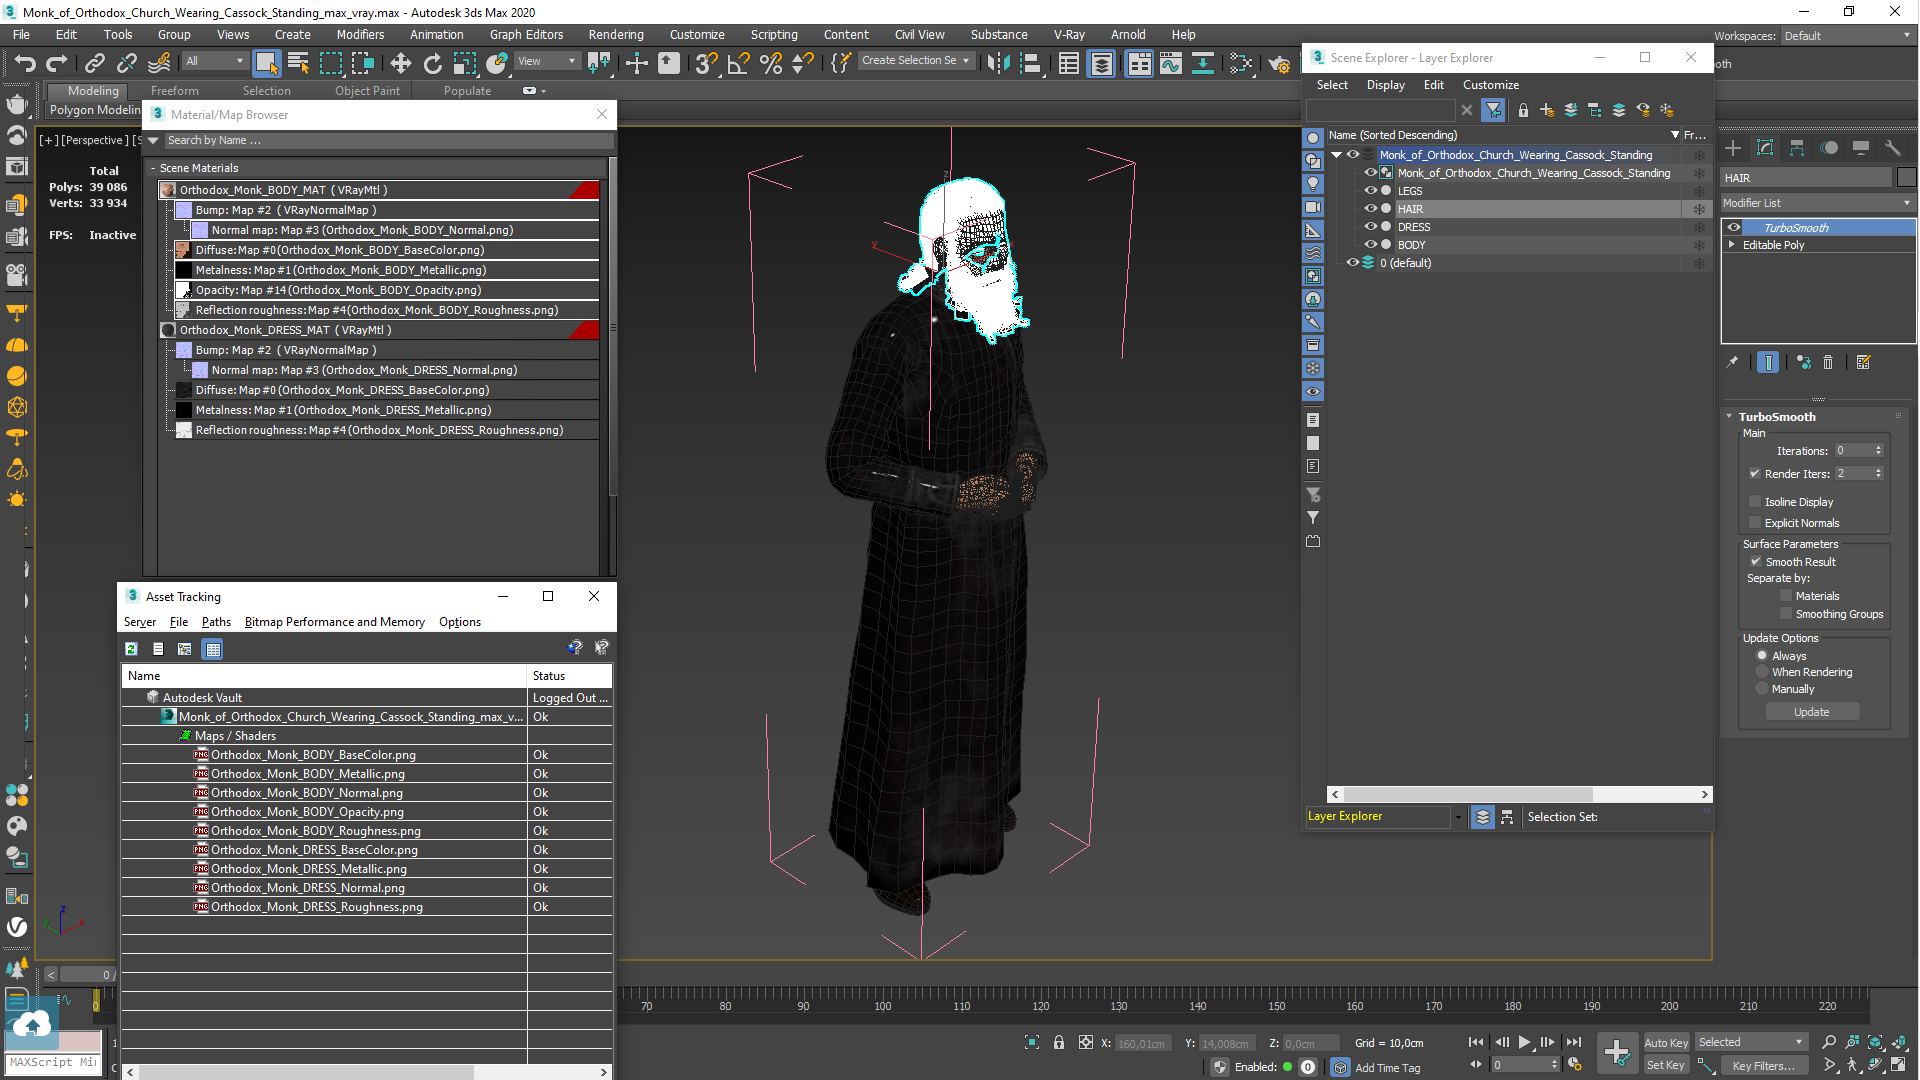The width and height of the screenshot is (1920, 1080).
Task: Remove modifier from stack trash icon
Action: point(1829,363)
